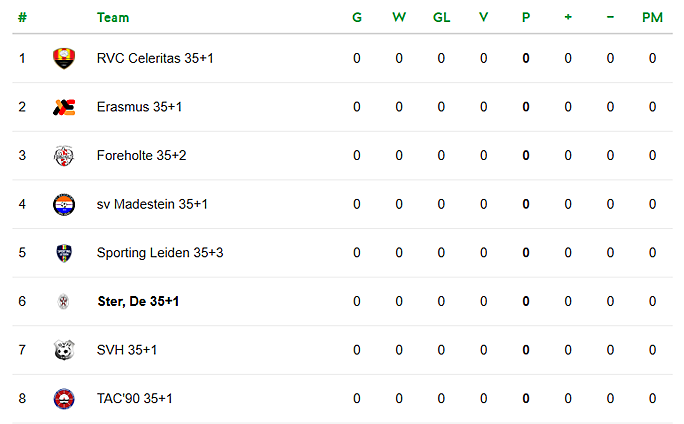
Task: Click the Sporting Leiden shield logo
Action: point(64,253)
